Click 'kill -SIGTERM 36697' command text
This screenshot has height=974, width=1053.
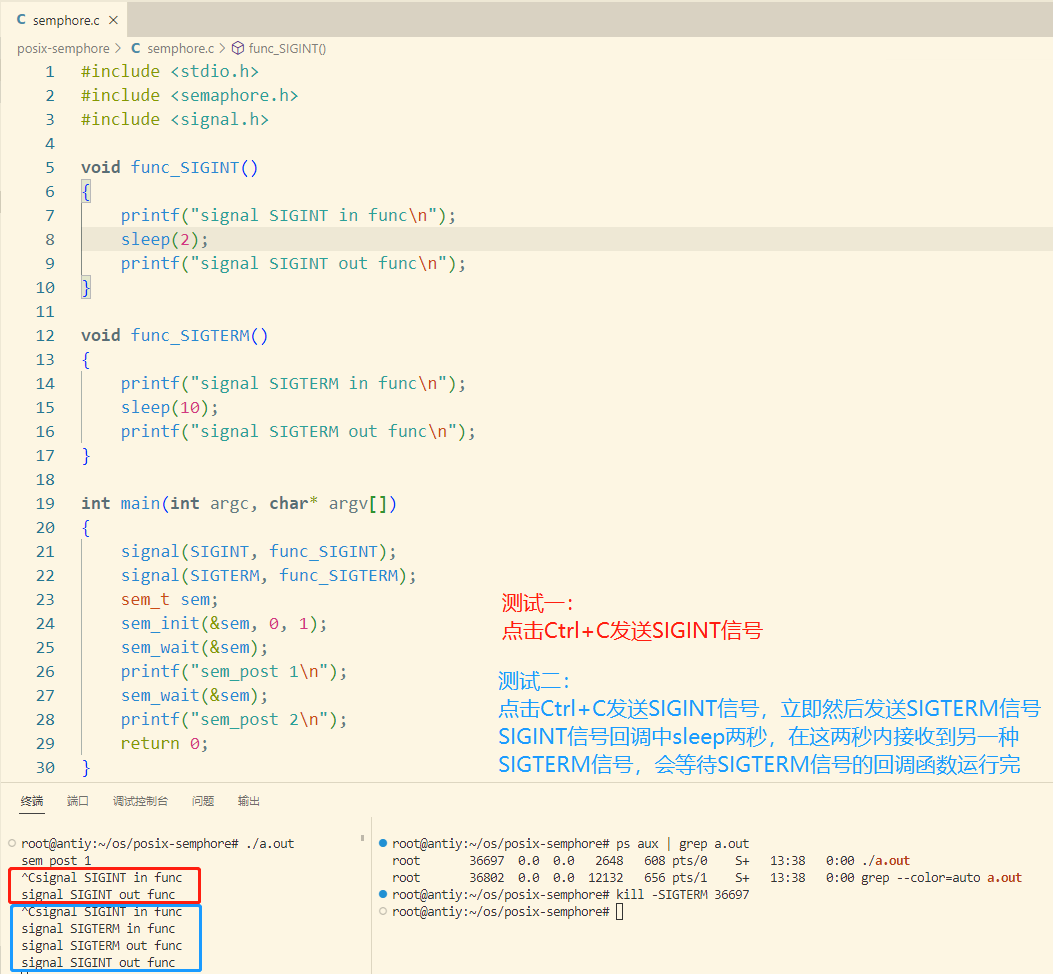(682, 895)
